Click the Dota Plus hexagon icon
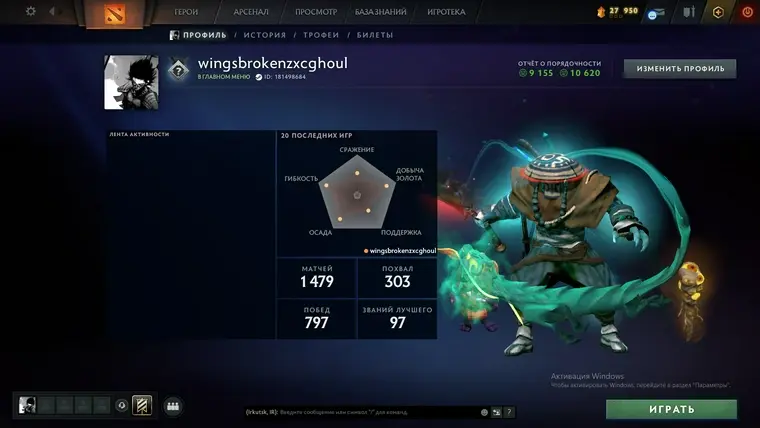 pyautogui.click(x=718, y=12)
